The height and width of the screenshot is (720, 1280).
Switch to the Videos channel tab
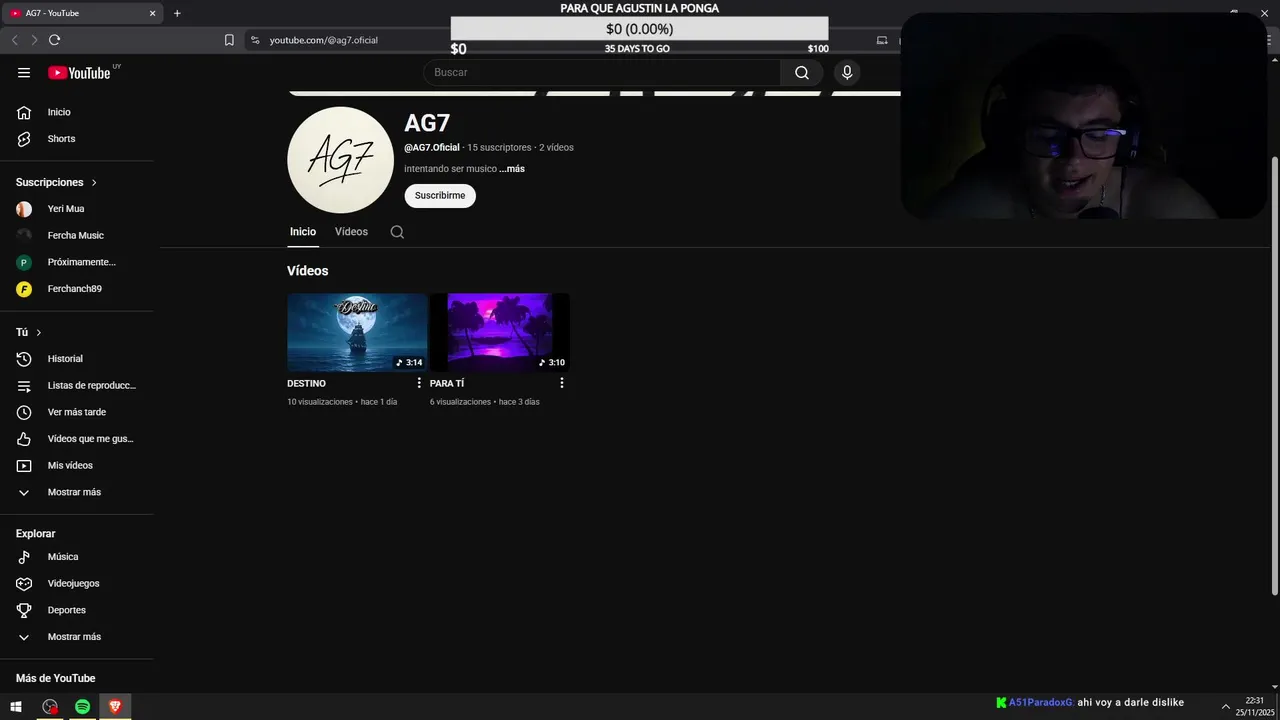[351, 232]
